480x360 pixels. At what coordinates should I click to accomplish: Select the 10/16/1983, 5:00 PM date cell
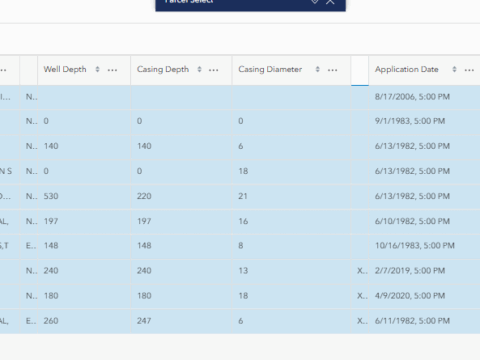tap(415, 246)
